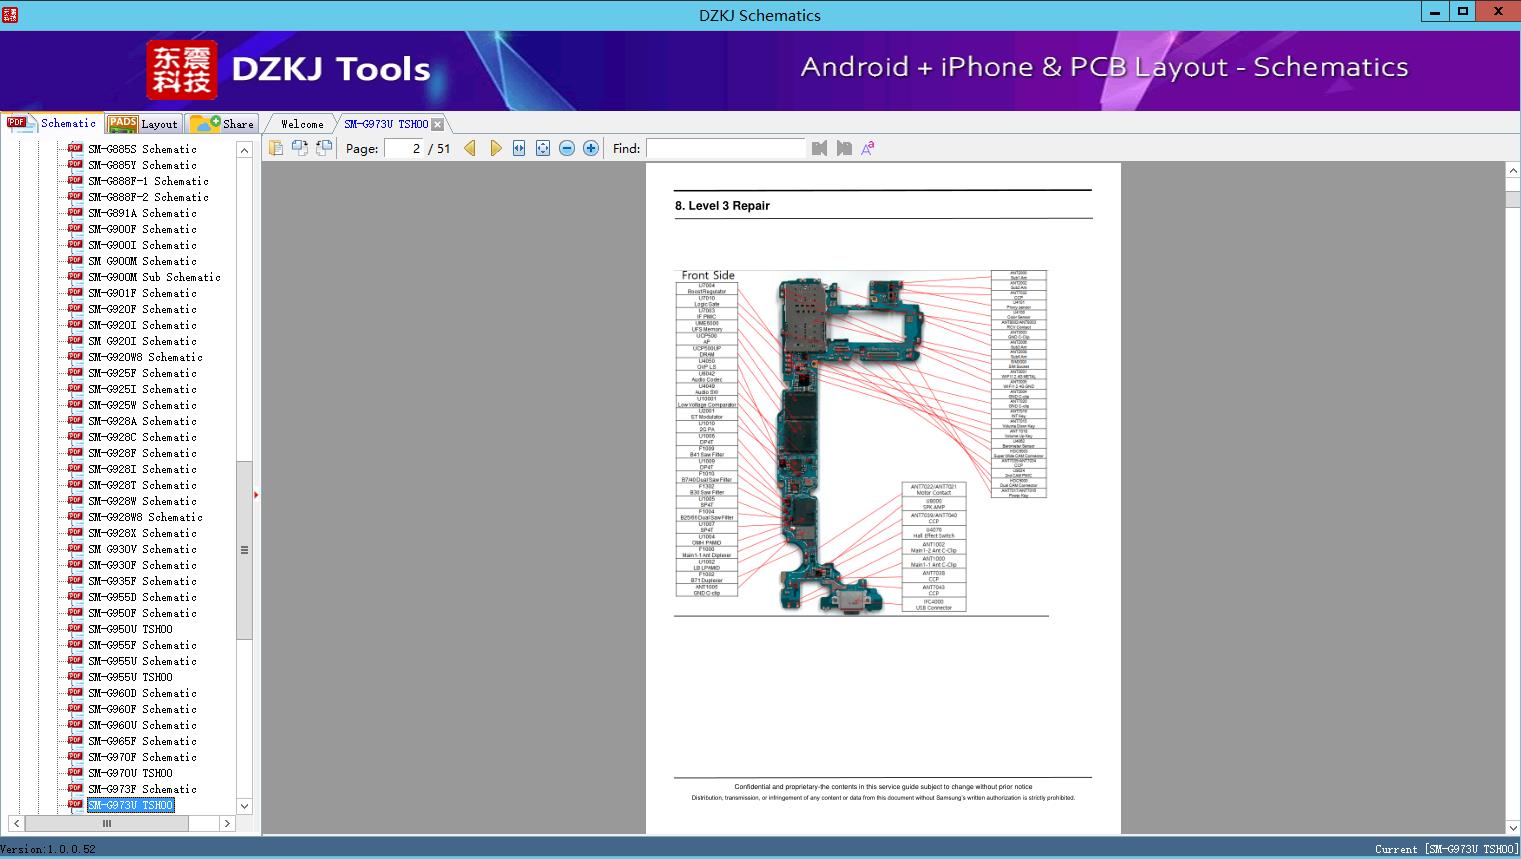
Task: Open SM-G901F Schematic
Action: click(142, 293)
